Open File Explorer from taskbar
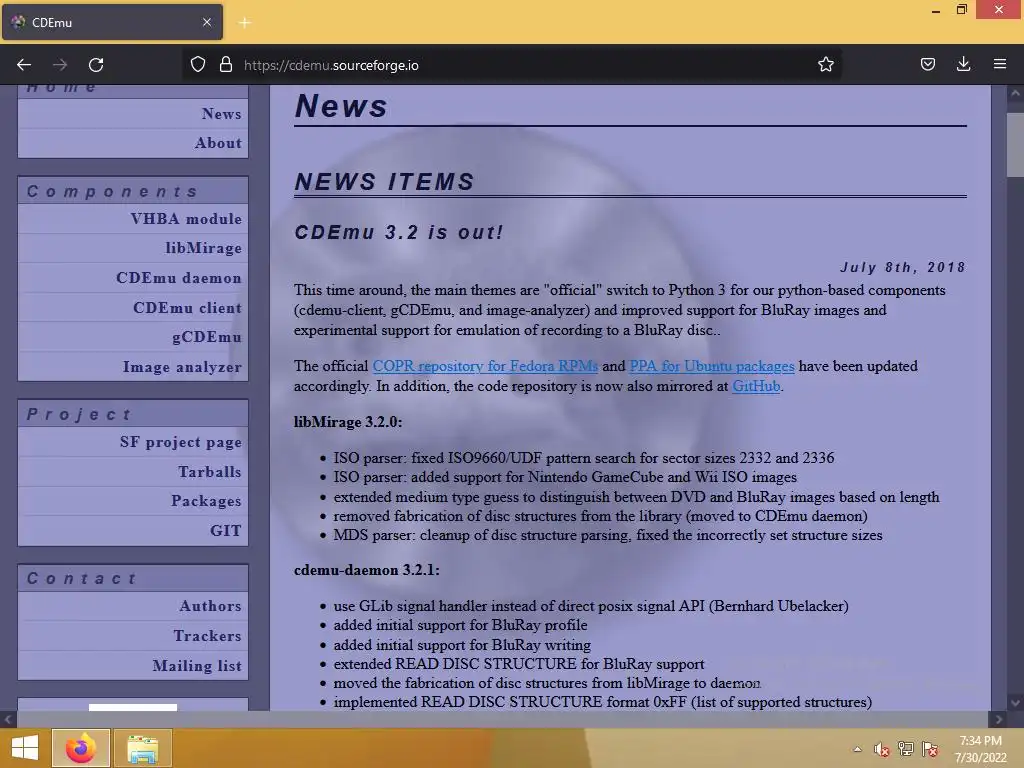This screenshot has height=768, width=1024. (143, 748)
